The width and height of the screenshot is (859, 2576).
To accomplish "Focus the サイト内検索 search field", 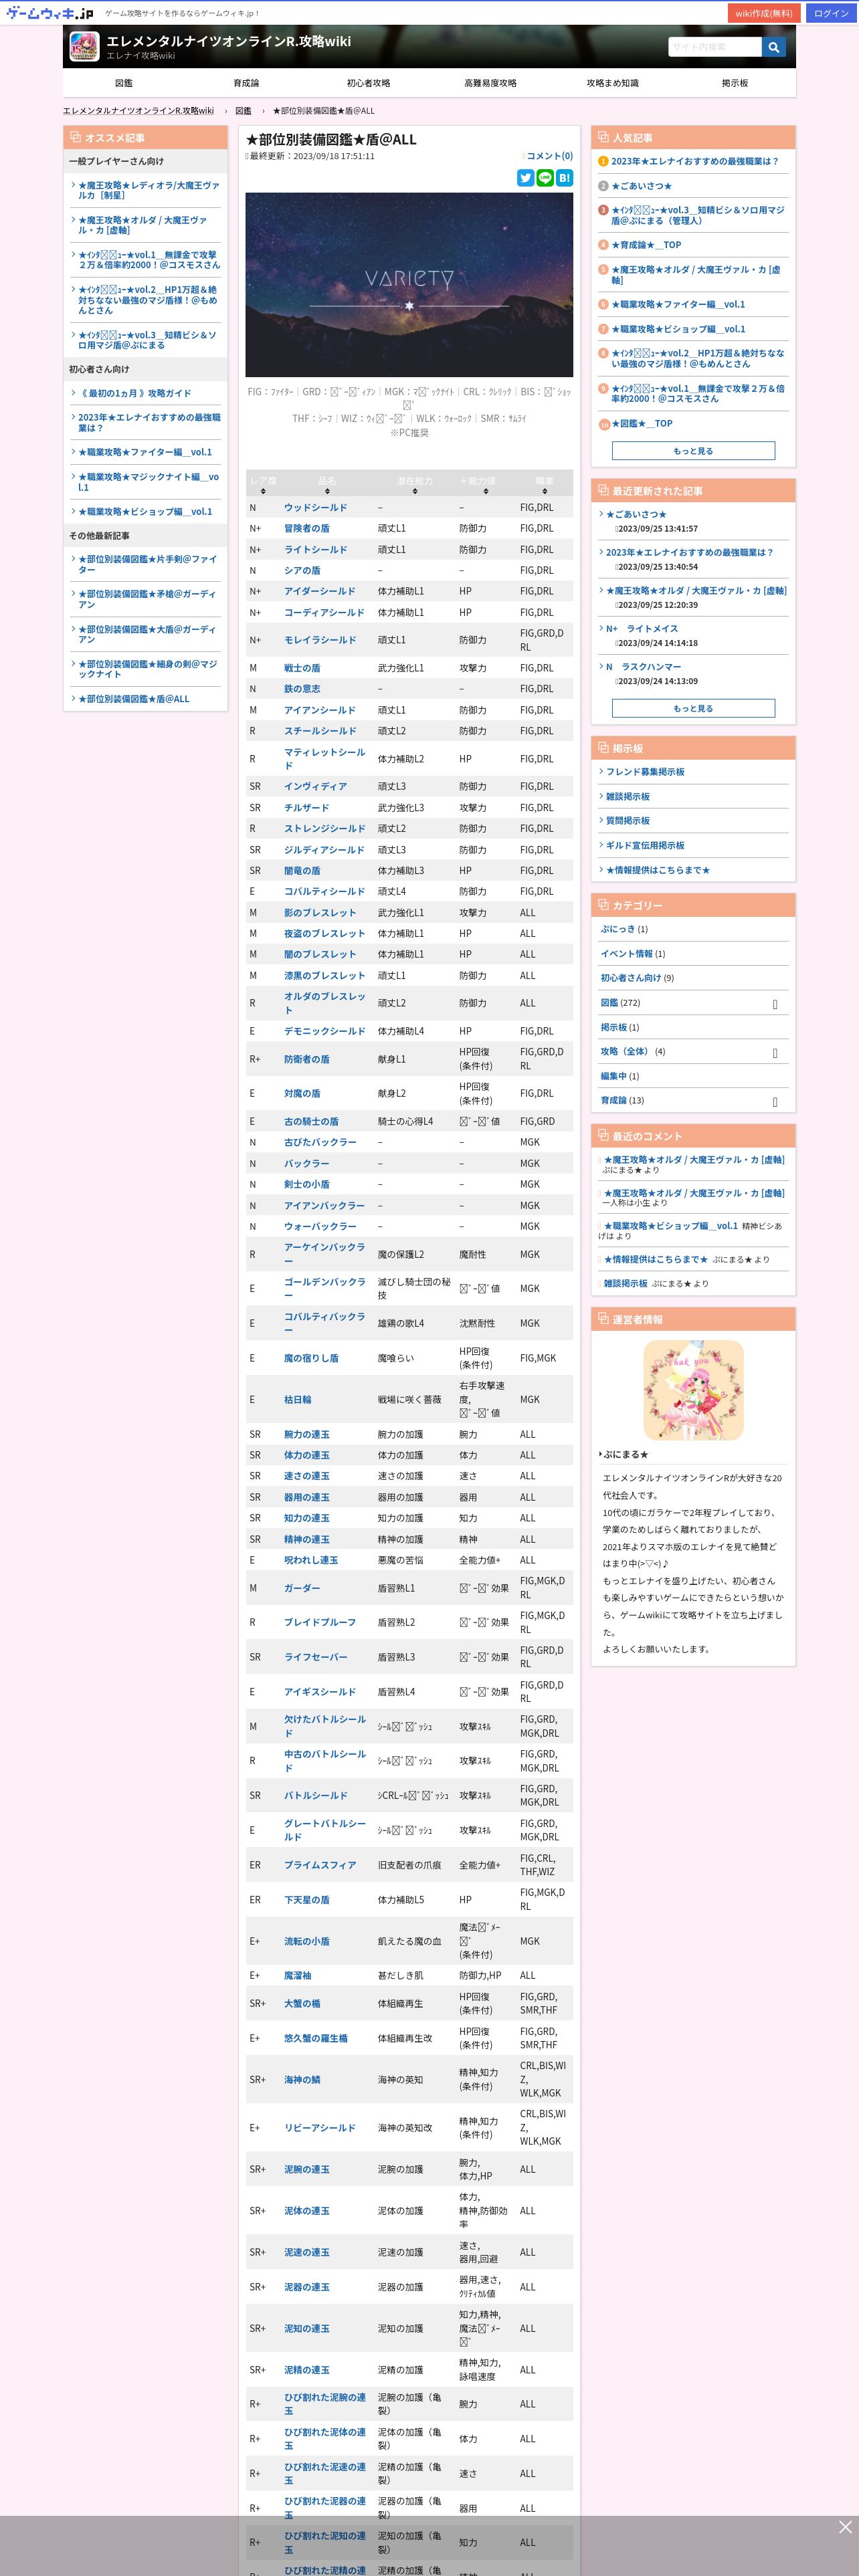I will [x=714, y=47].
